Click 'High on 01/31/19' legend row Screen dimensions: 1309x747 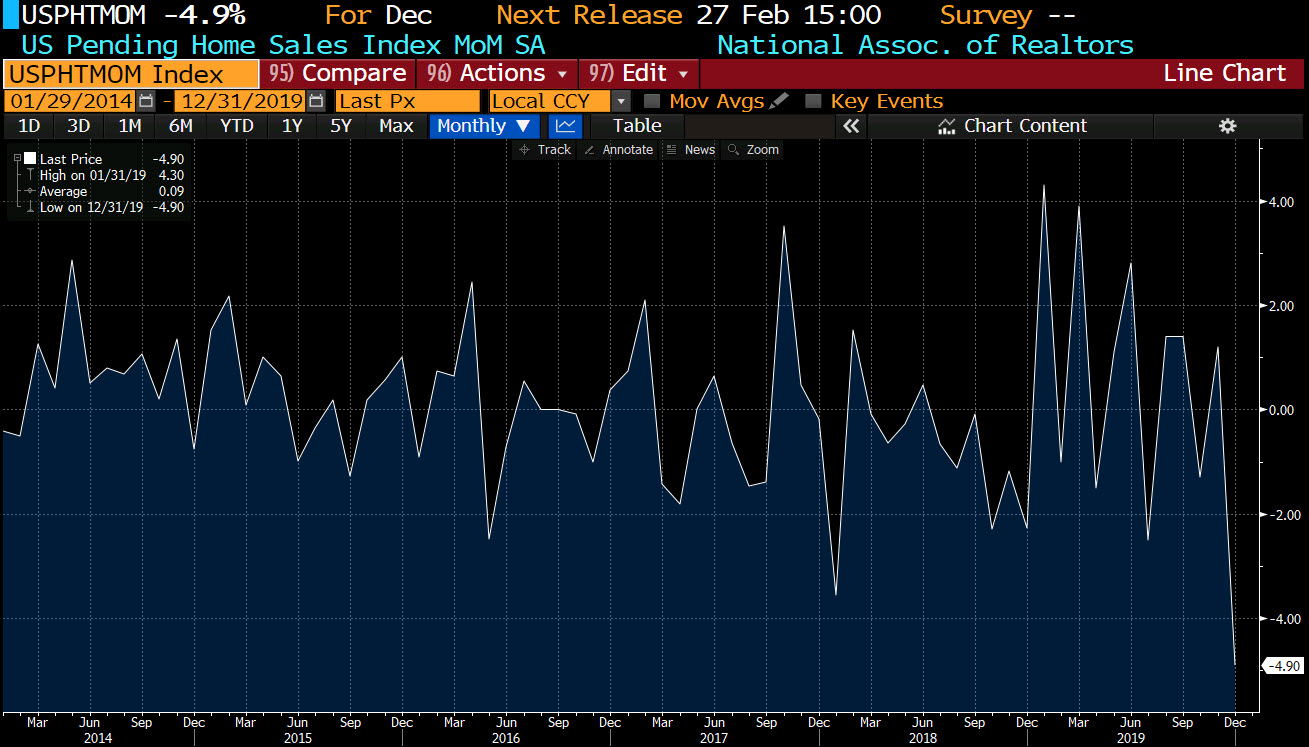[98, 175]
